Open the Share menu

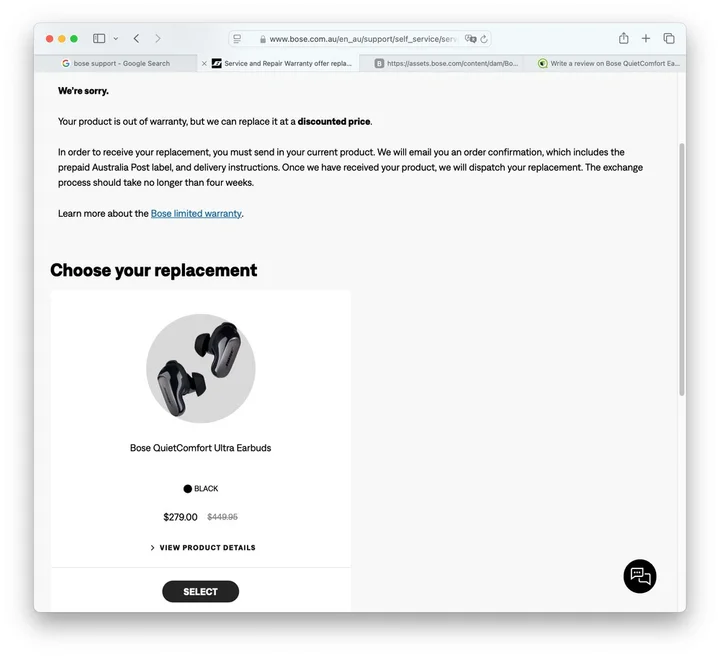point(624,39)
